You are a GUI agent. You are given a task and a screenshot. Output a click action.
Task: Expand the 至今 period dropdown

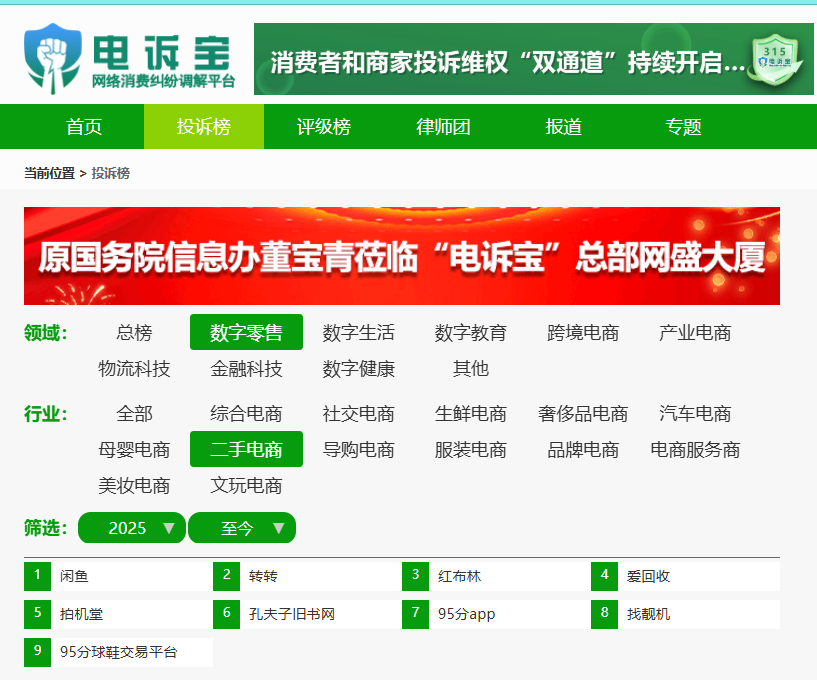pyautogui.click(x=242, y=528)
